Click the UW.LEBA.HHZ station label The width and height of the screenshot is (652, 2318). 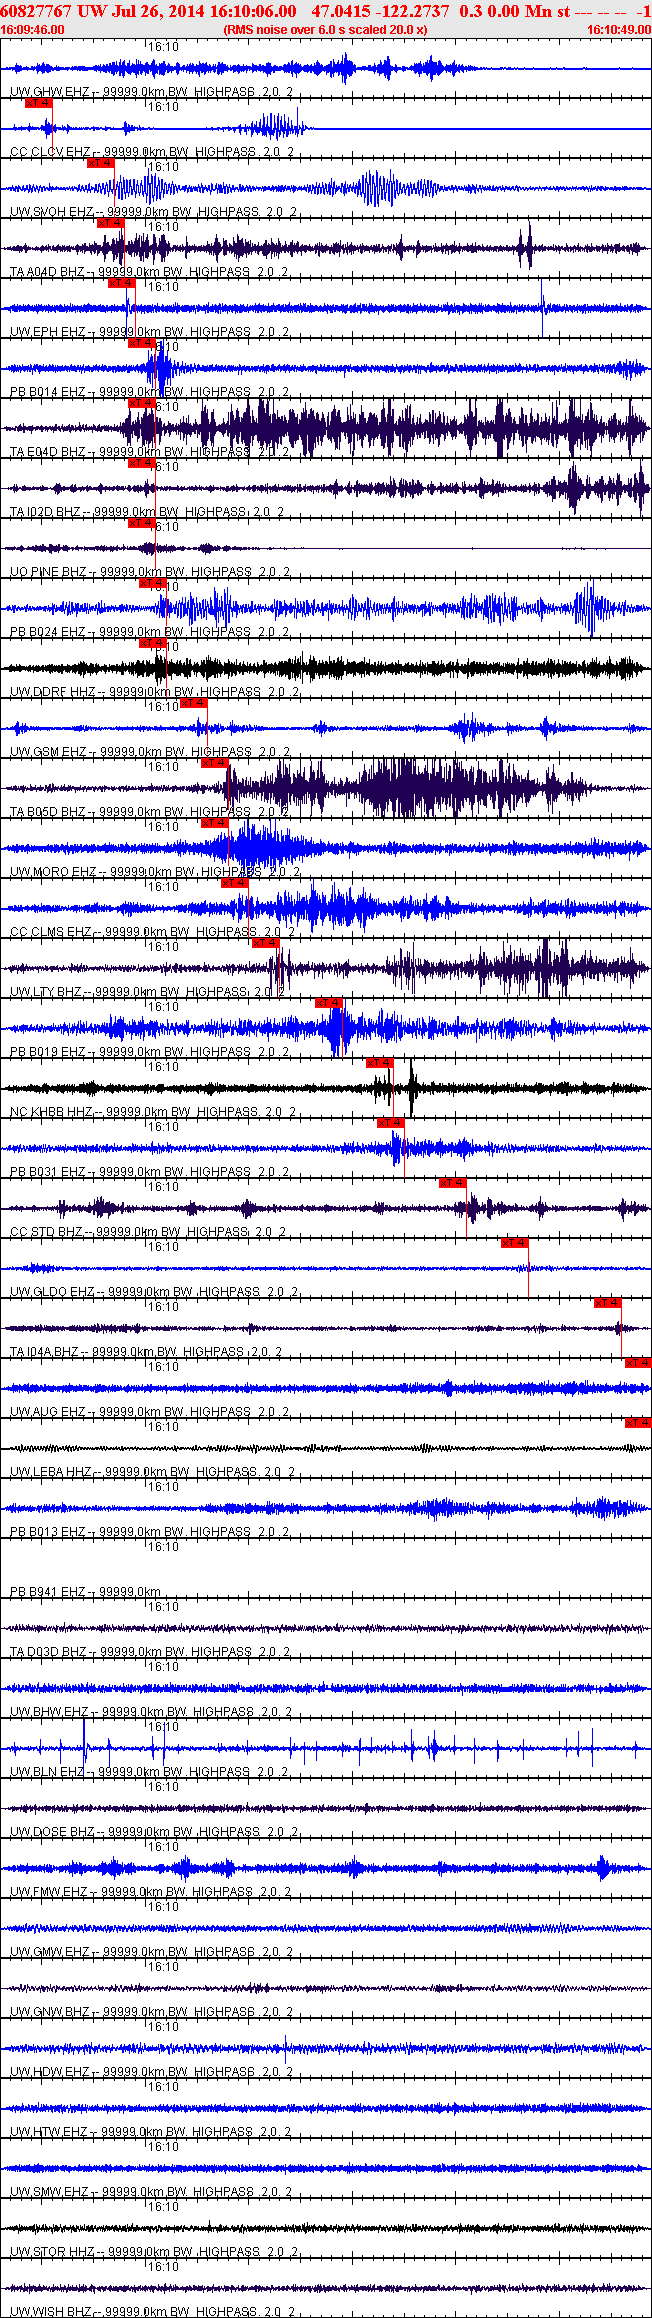(x=51, y=1472)
